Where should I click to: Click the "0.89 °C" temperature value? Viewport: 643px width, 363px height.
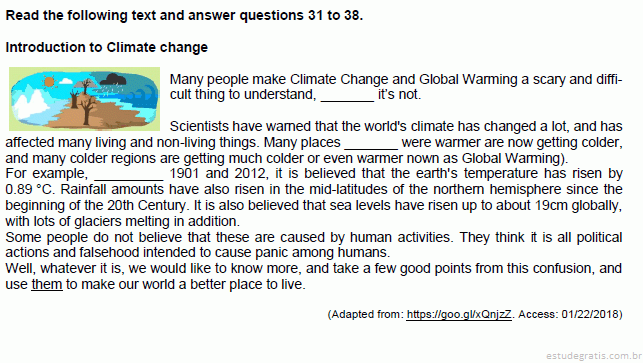pyautogui.click(x=31, y=190)
